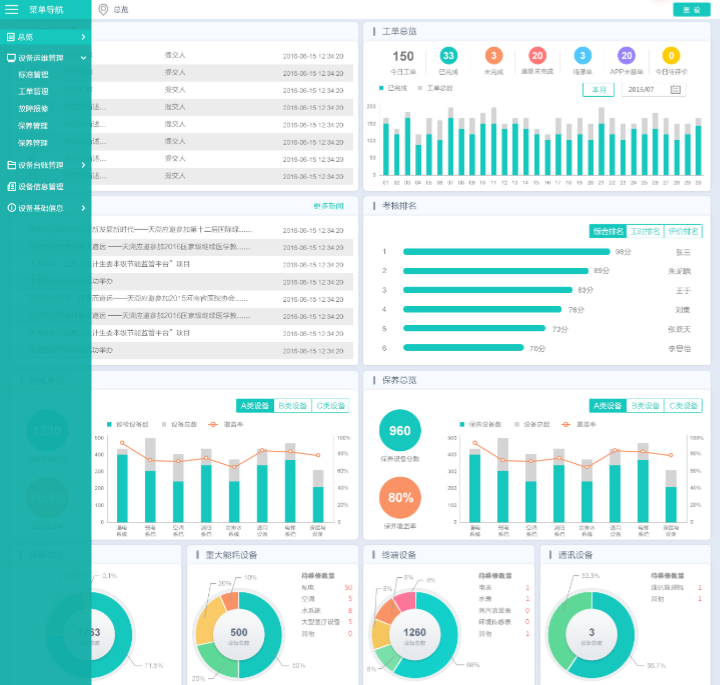720x685 pixels.
Task: Open the 更多新闻 link
Action: [x=328, y=206]
